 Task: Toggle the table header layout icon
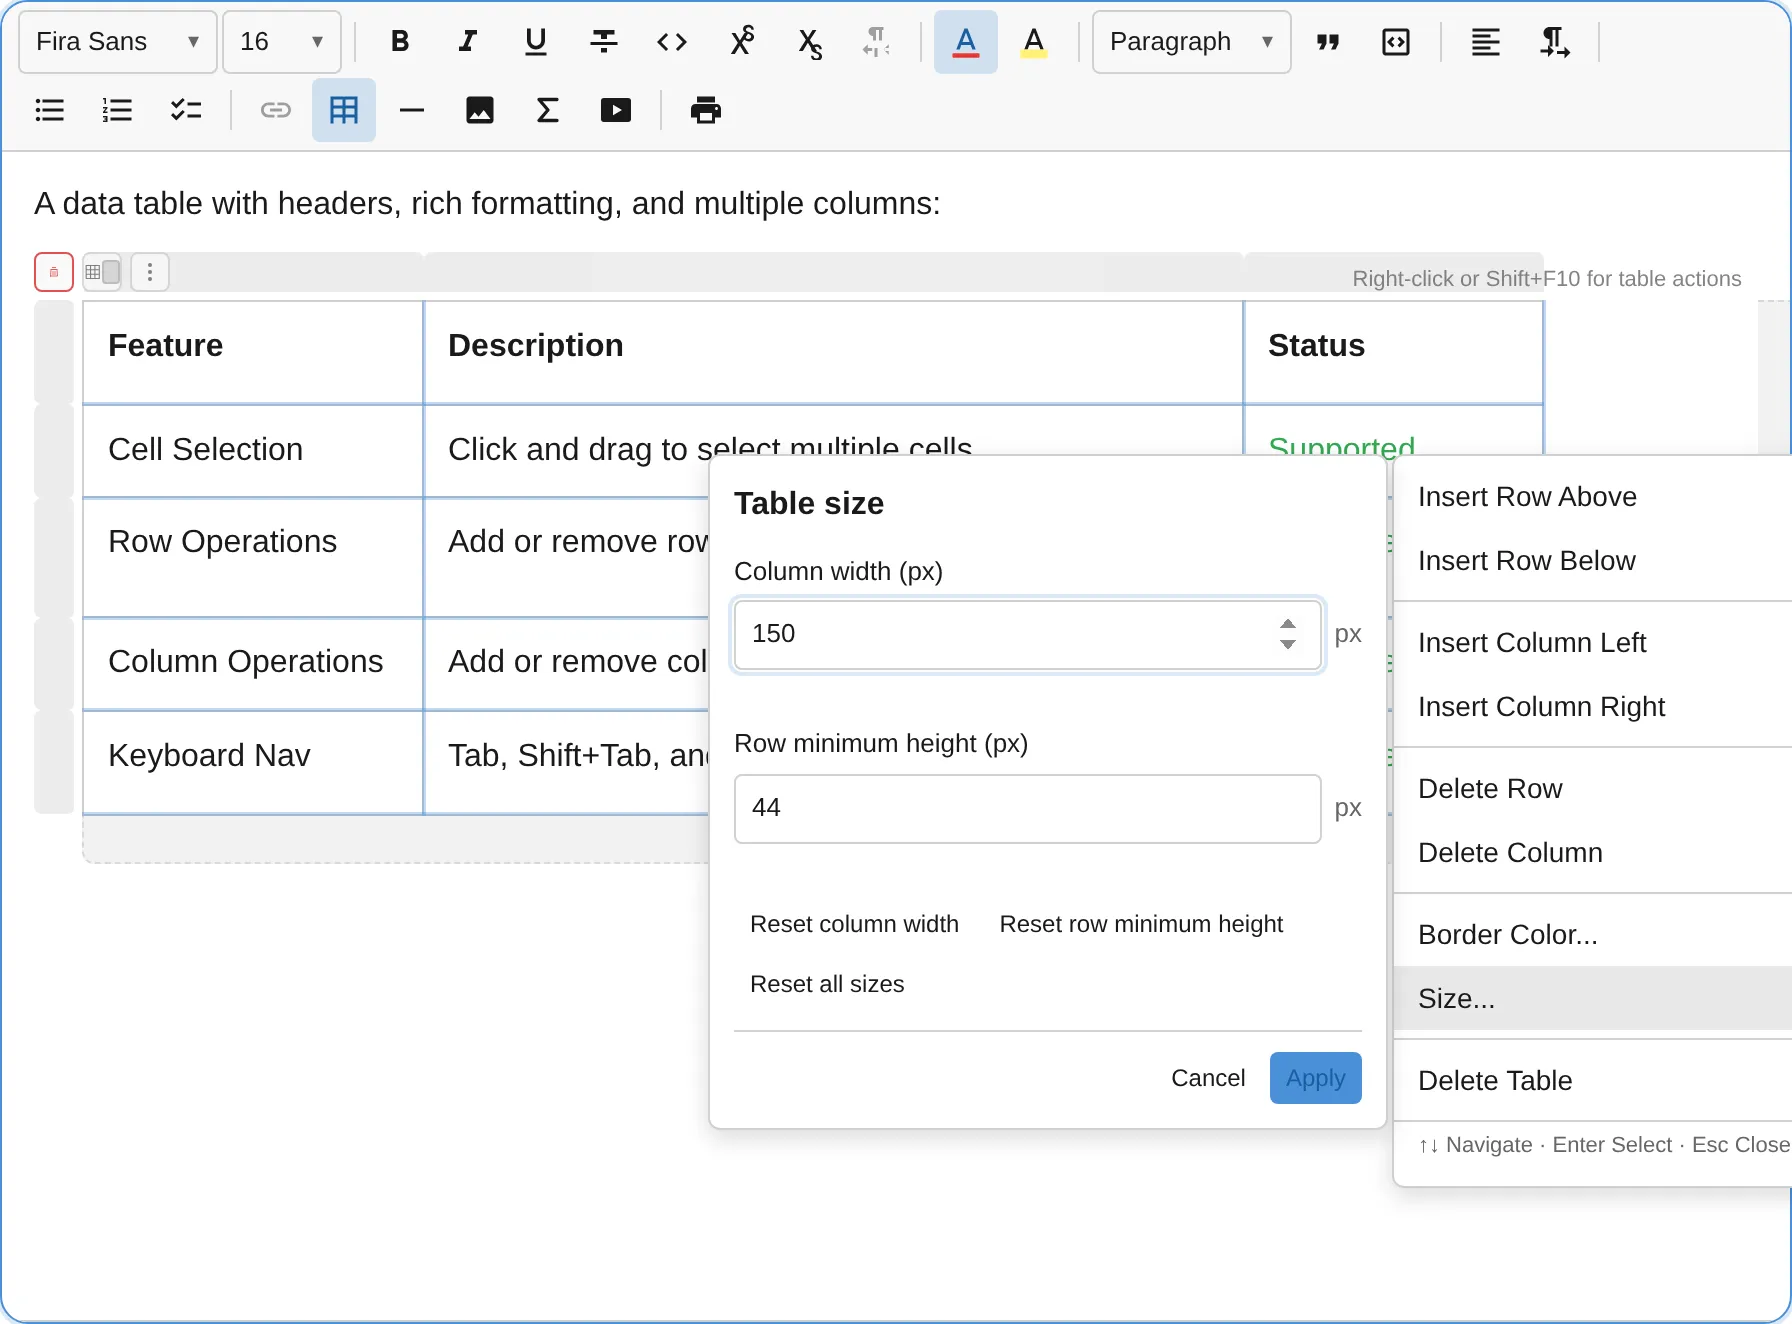102,272
